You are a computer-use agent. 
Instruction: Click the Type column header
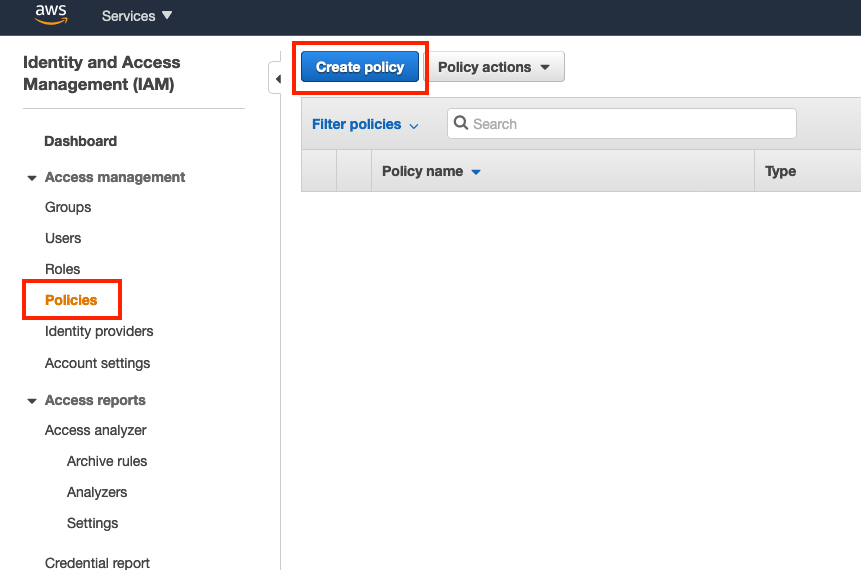780,171
